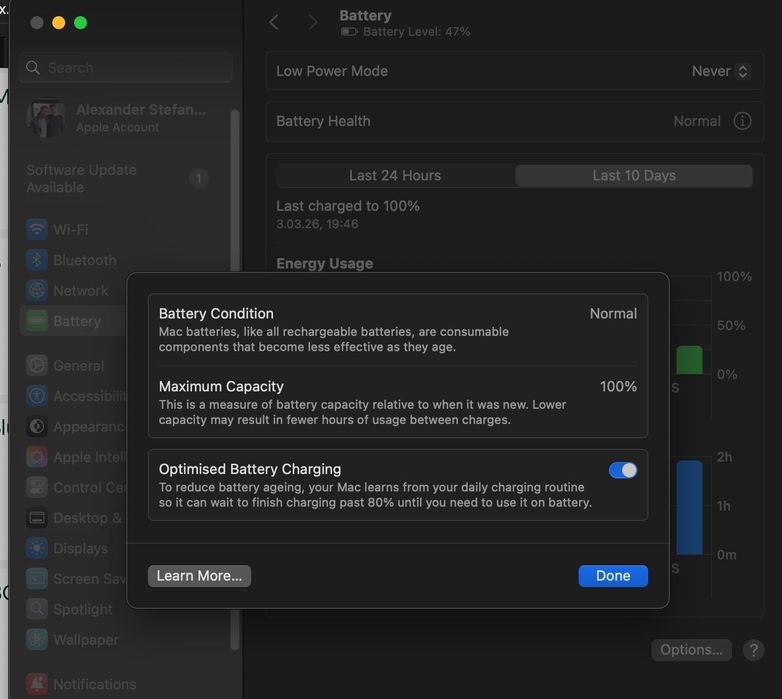Screen dimensions: 782x699
Task: Click the Notifications bell icon in sidebar
Action: (37, 684)
